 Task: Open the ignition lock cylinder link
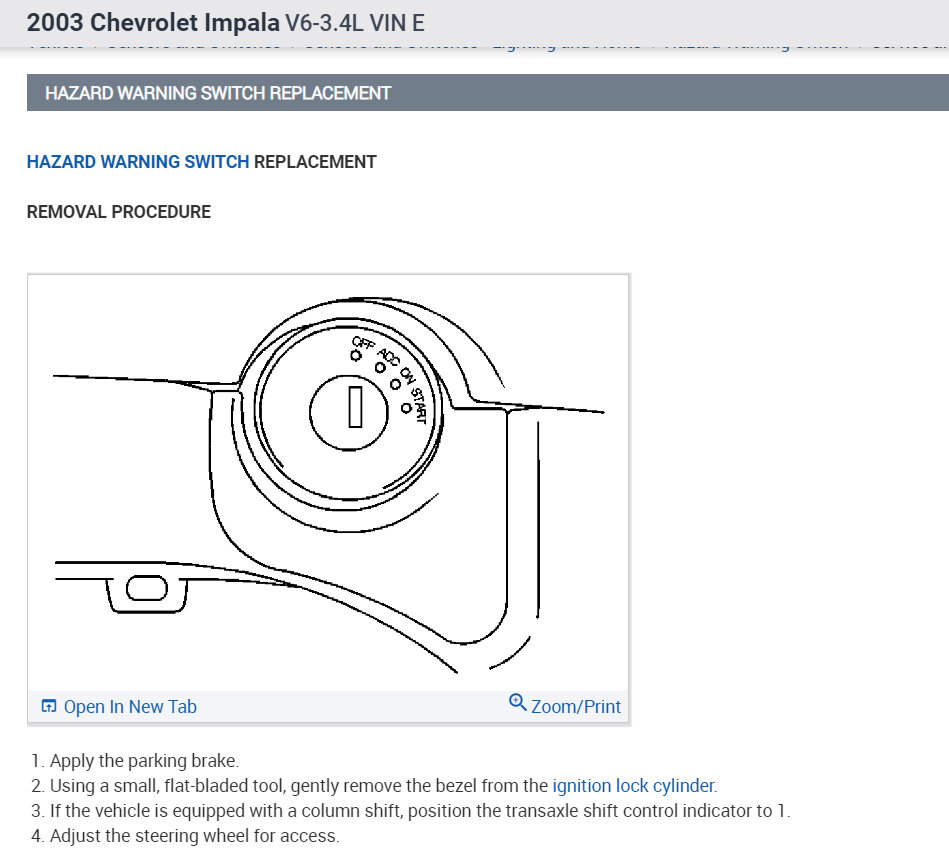pos(633,786)
